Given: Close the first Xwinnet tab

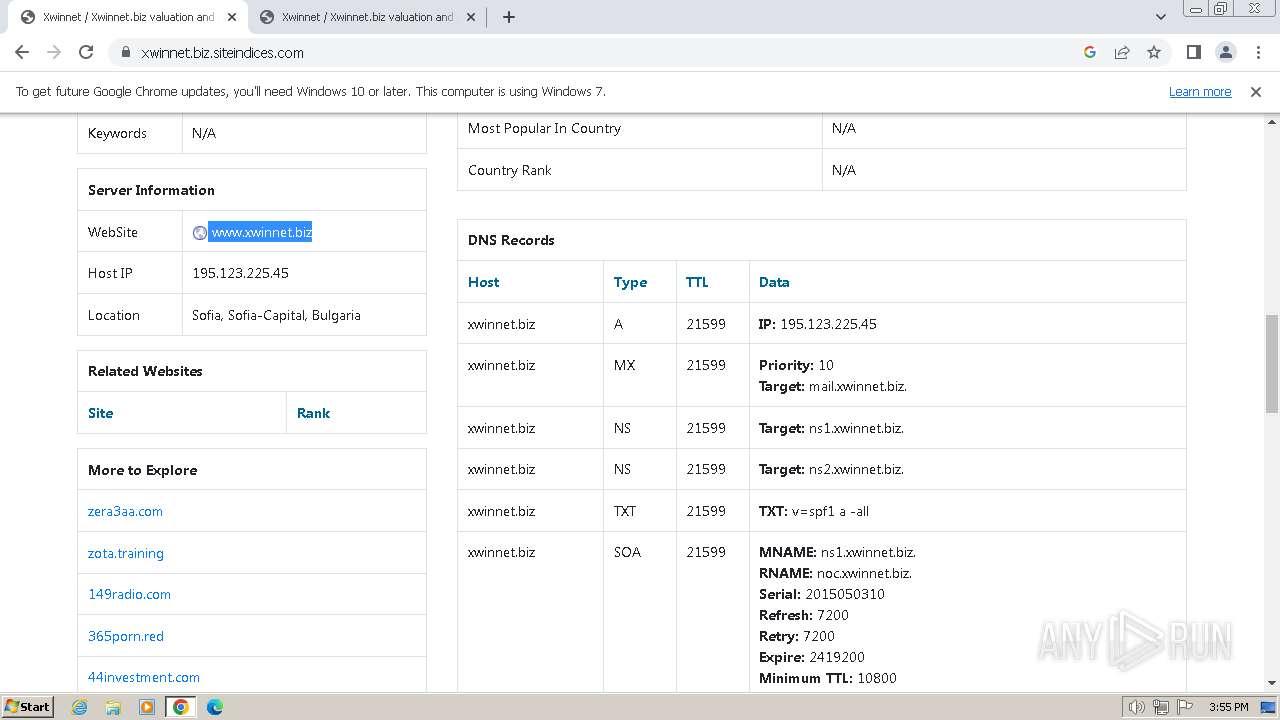Looking at the screenshot, I should click(231, 17).
